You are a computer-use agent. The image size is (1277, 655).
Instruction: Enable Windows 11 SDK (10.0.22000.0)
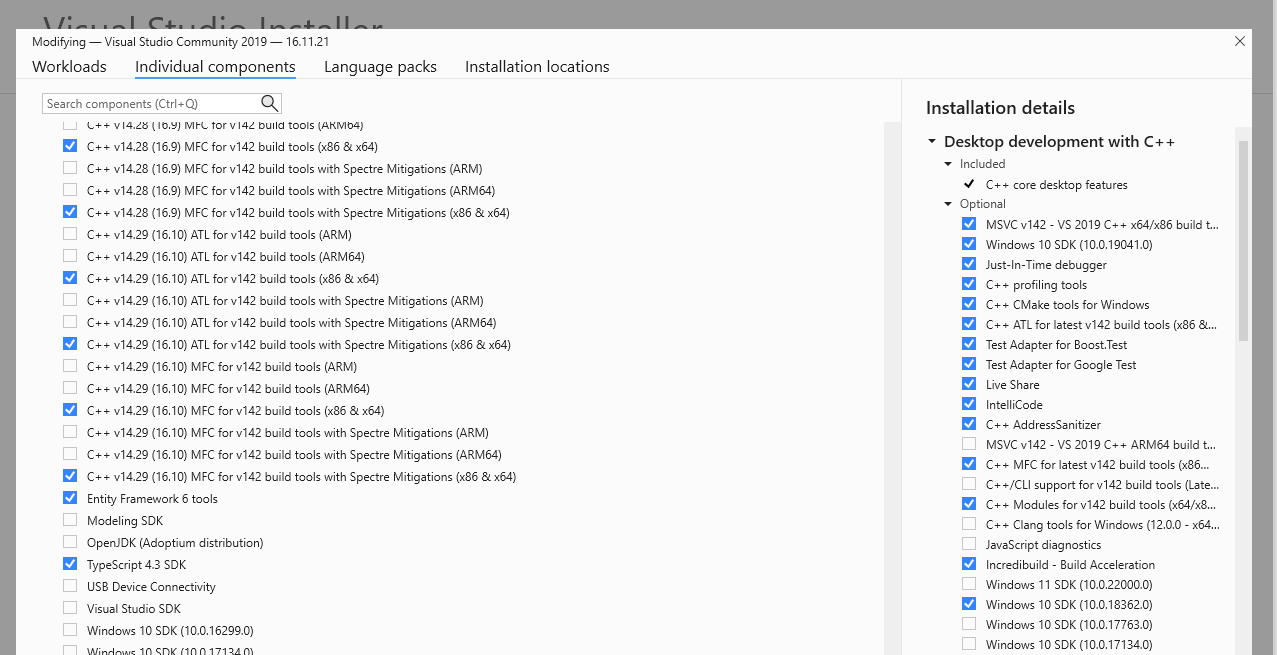[969, 585]
